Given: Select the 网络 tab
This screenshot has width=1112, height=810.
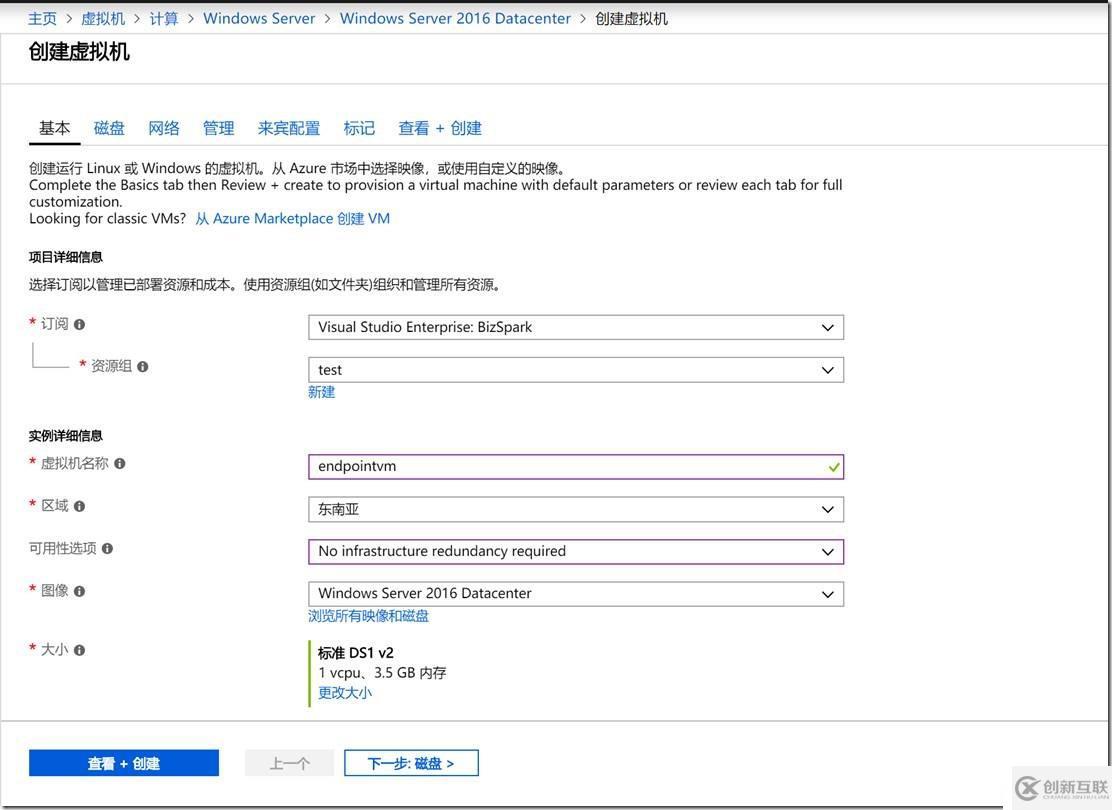Looking at the screenshot, I should [163, 127].
